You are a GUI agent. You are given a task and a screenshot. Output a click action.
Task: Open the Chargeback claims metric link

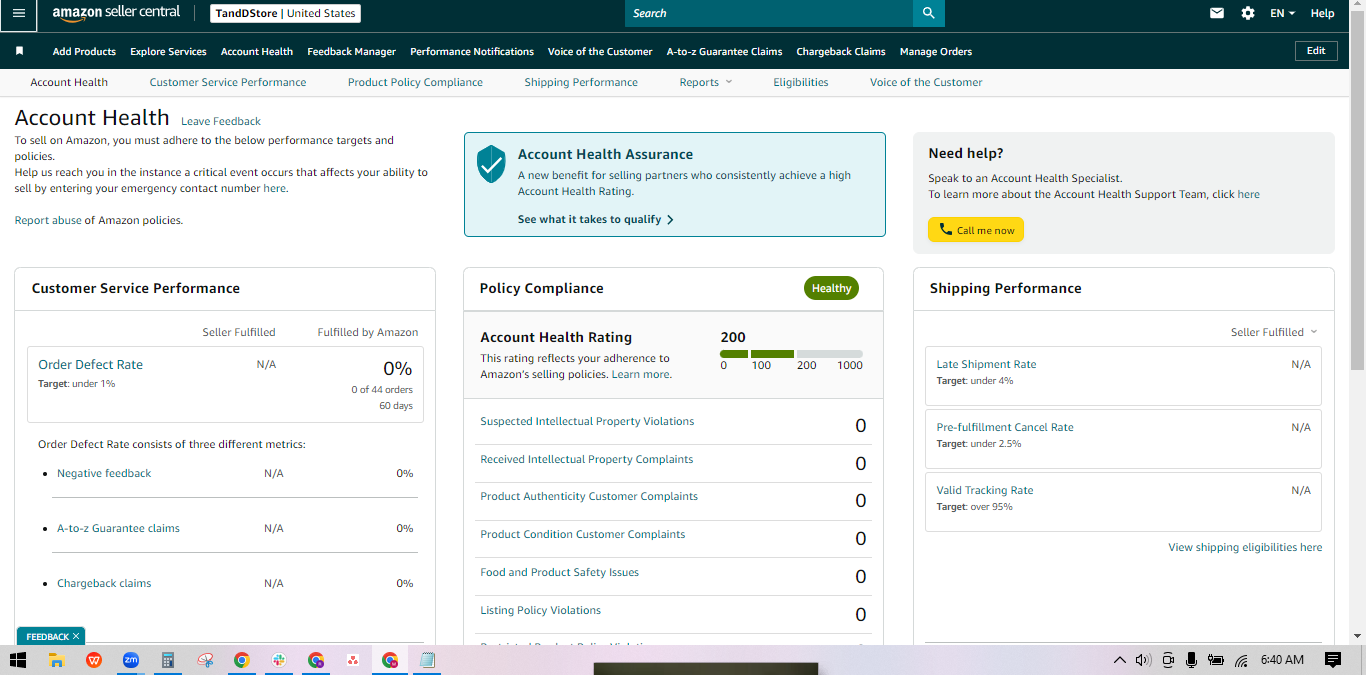tap(104, 583)
